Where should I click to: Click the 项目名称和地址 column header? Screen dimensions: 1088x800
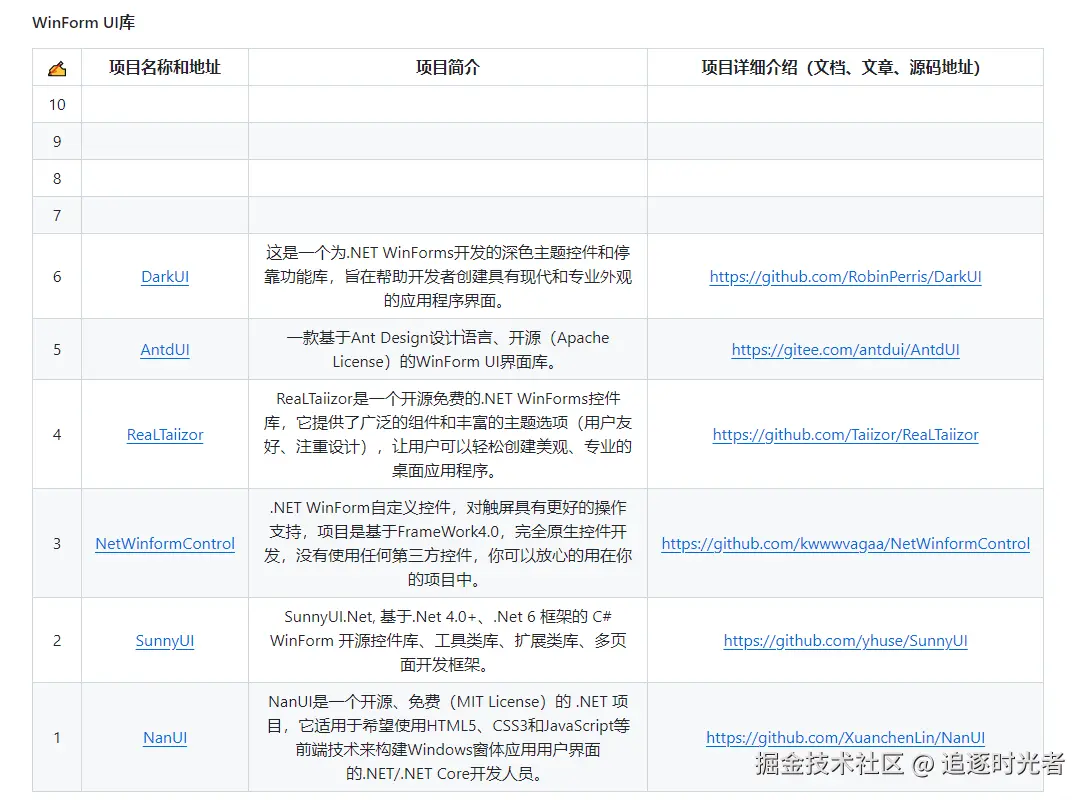click(x=165, y=67)
